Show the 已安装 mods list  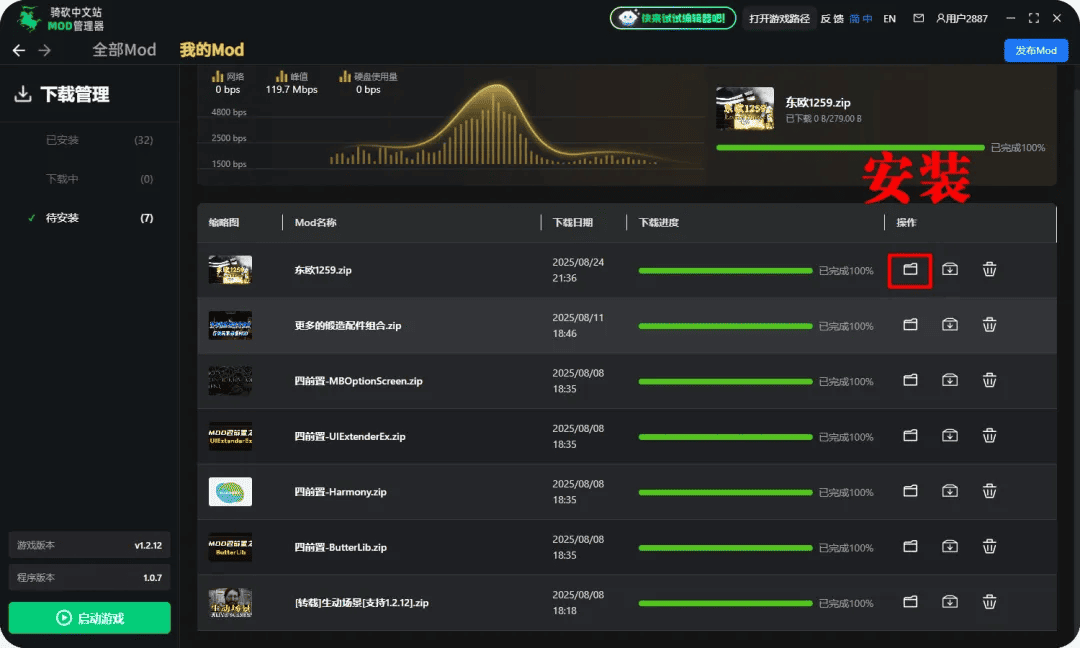(x=62, y=140)
